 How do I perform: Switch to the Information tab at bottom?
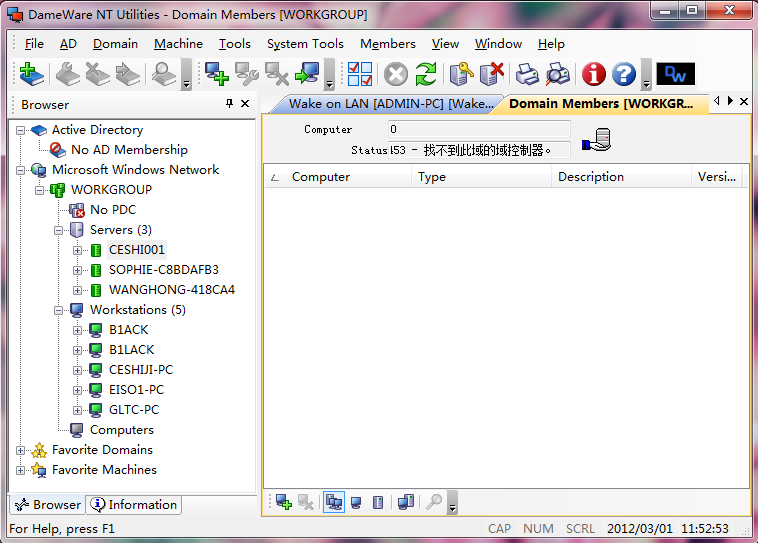pyautogui.click(x=134, y=505)
